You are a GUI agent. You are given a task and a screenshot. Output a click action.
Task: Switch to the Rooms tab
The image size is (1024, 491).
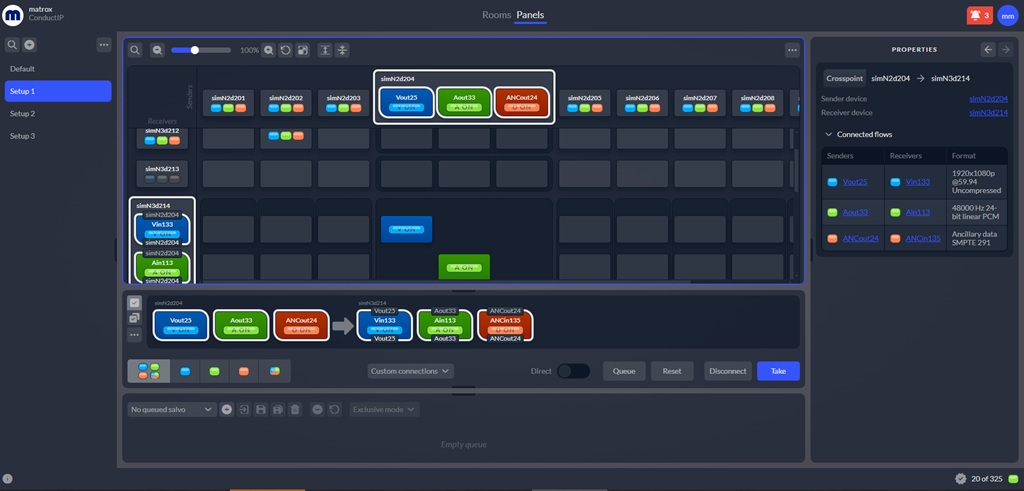(x=496, y=14)
